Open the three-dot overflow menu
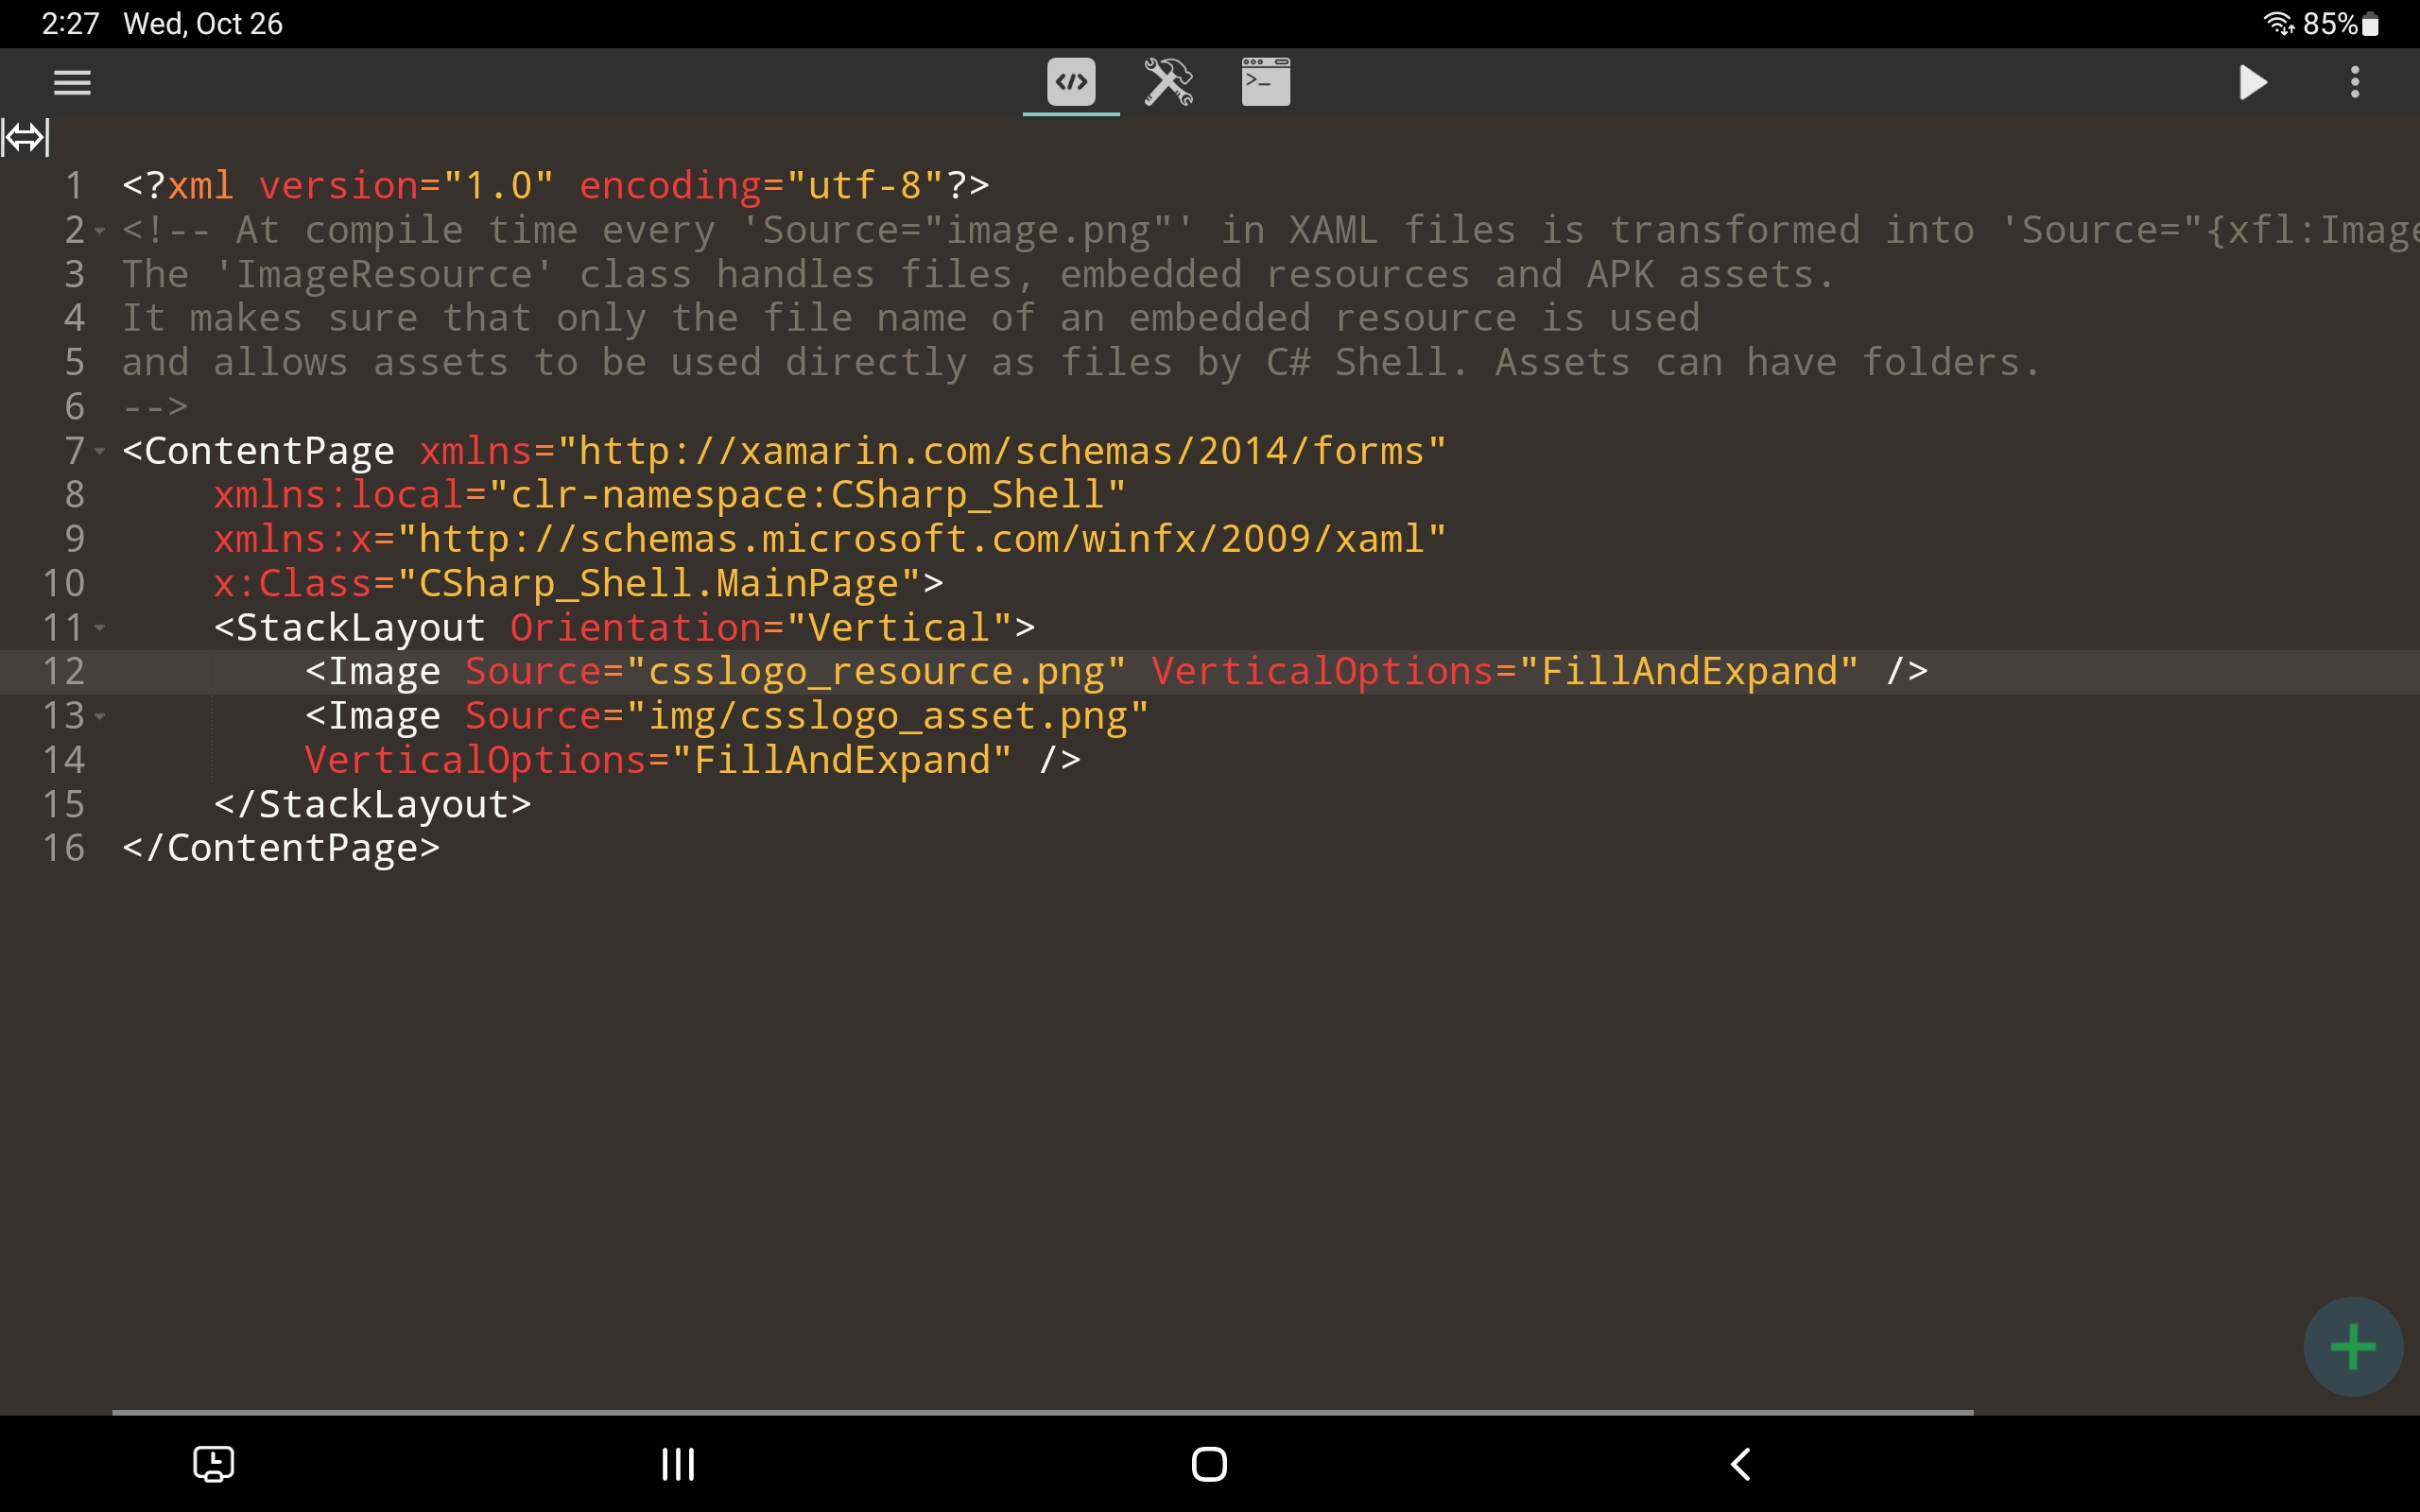2420x1512 pixels. (2355, 82)
